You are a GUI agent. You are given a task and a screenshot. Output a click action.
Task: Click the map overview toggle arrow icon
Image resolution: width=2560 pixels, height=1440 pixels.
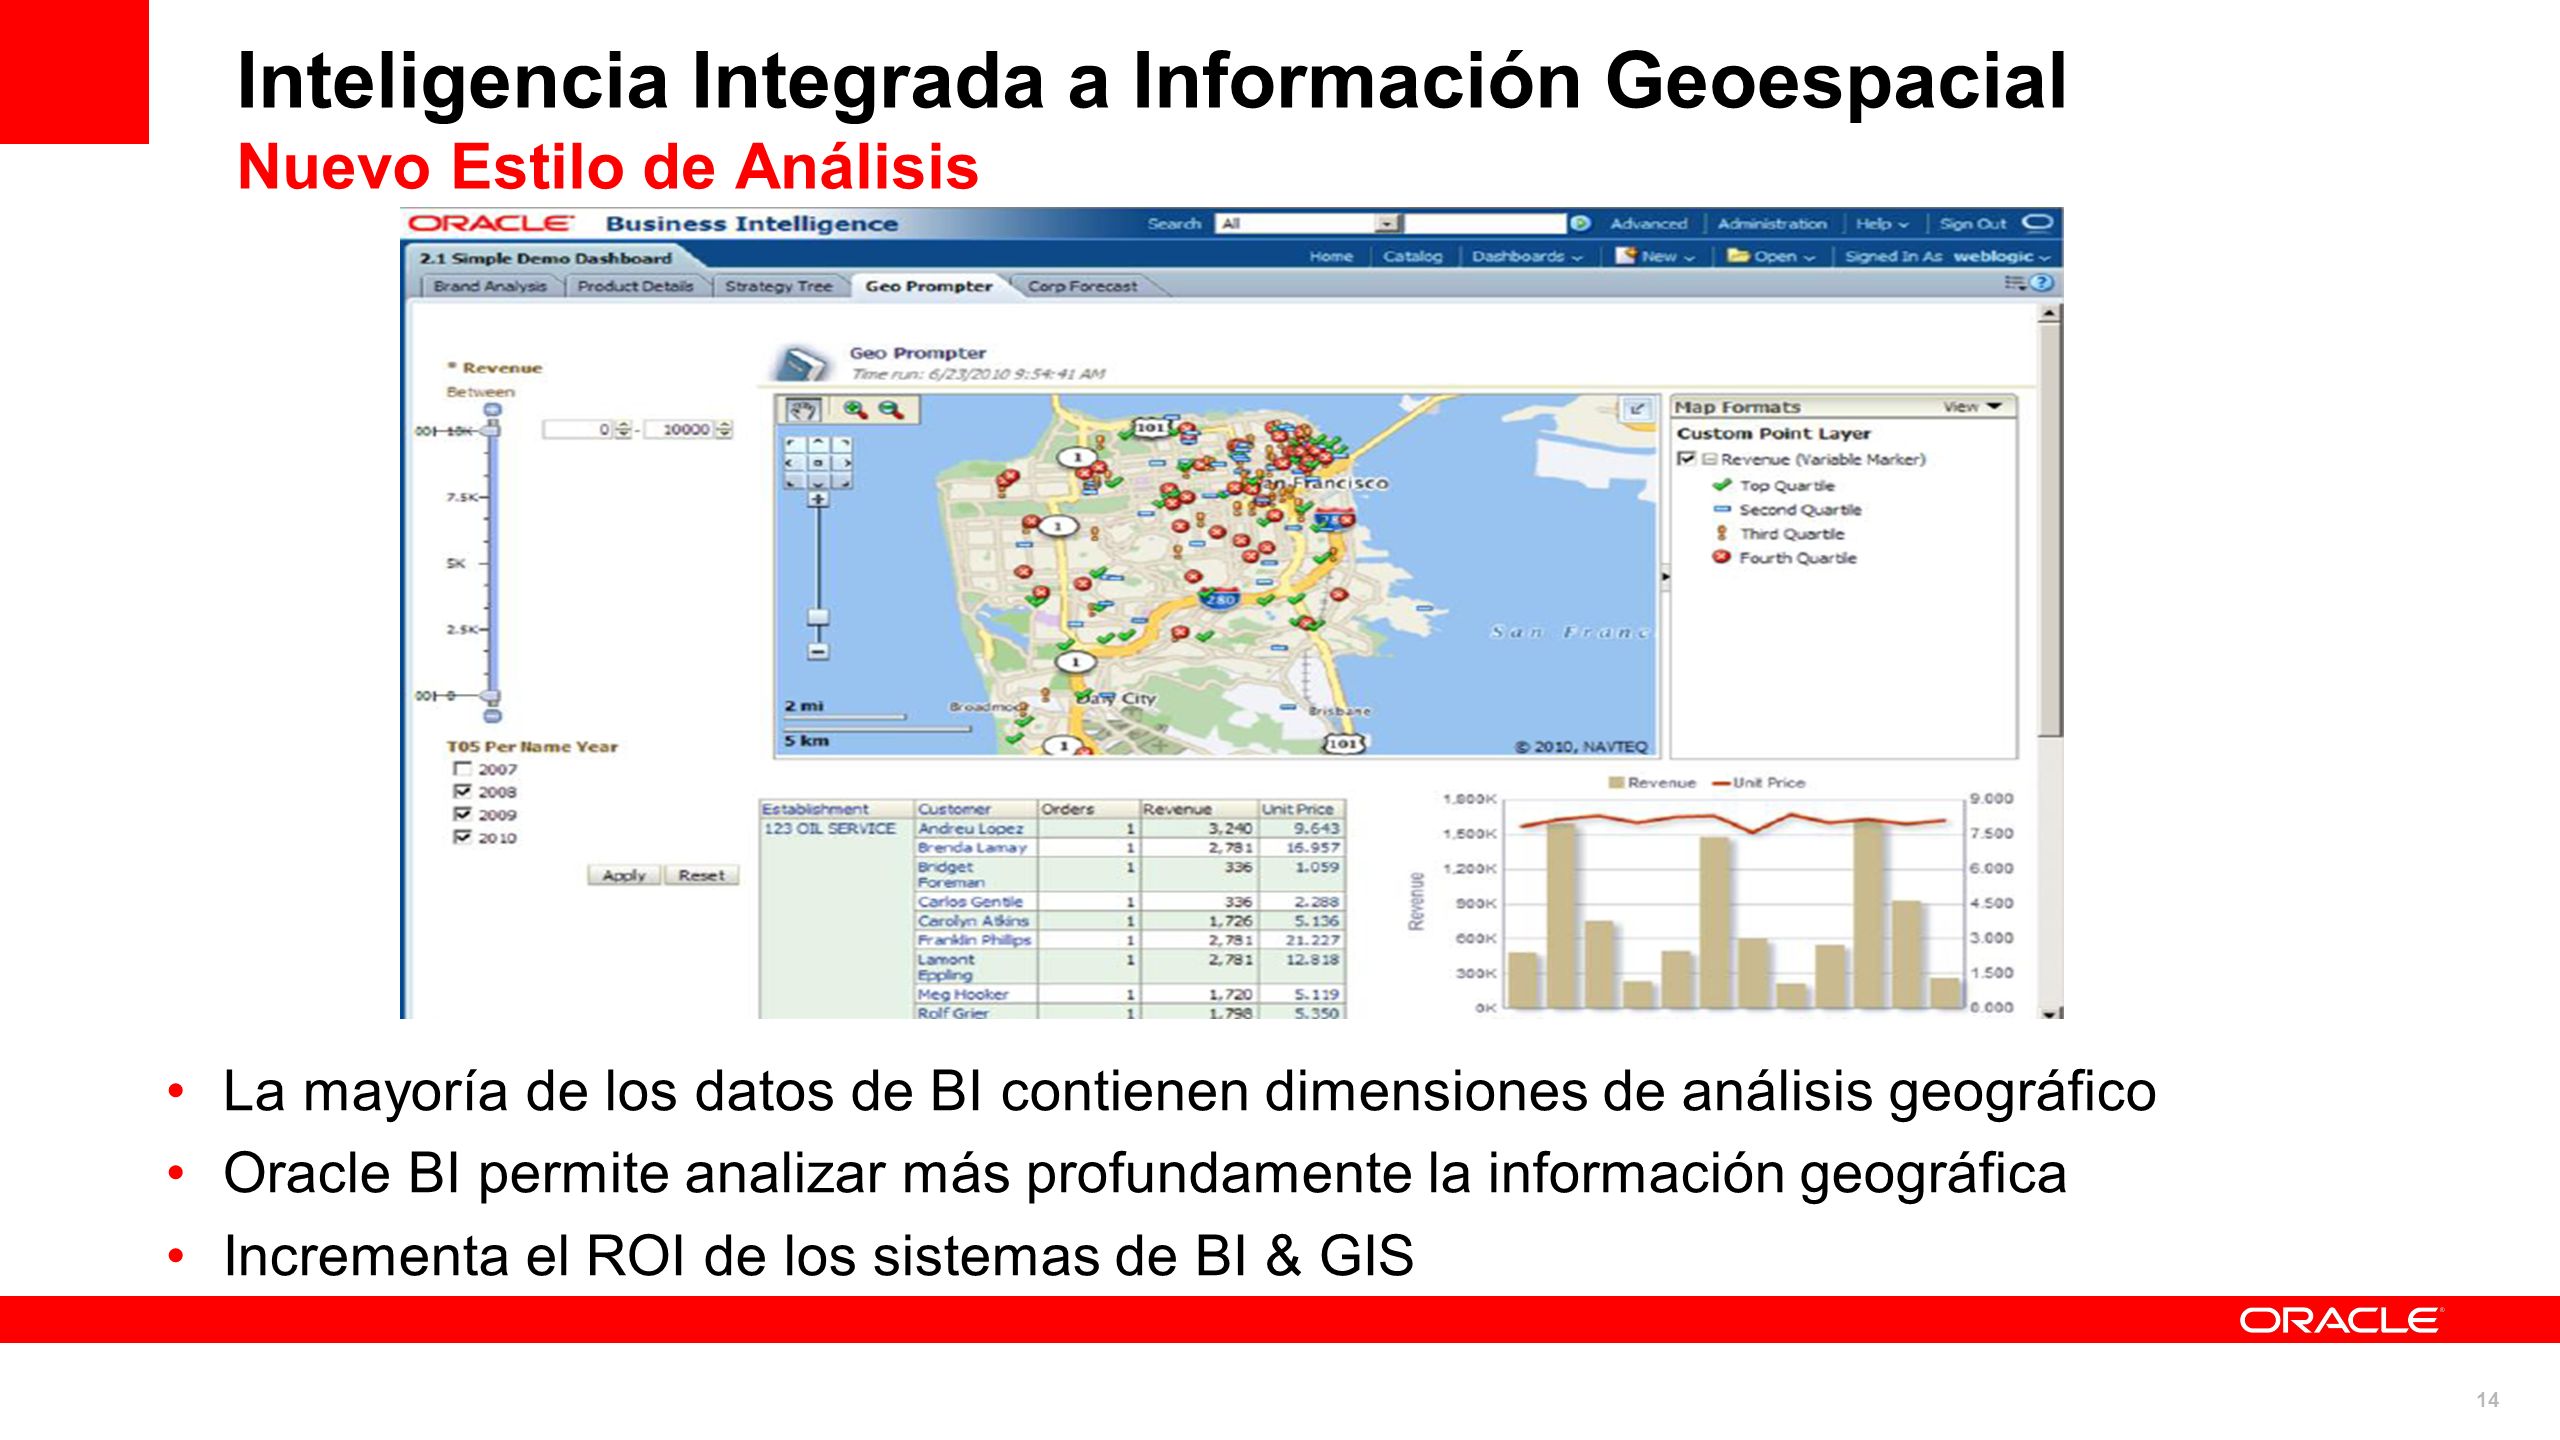coord(1636,409)
